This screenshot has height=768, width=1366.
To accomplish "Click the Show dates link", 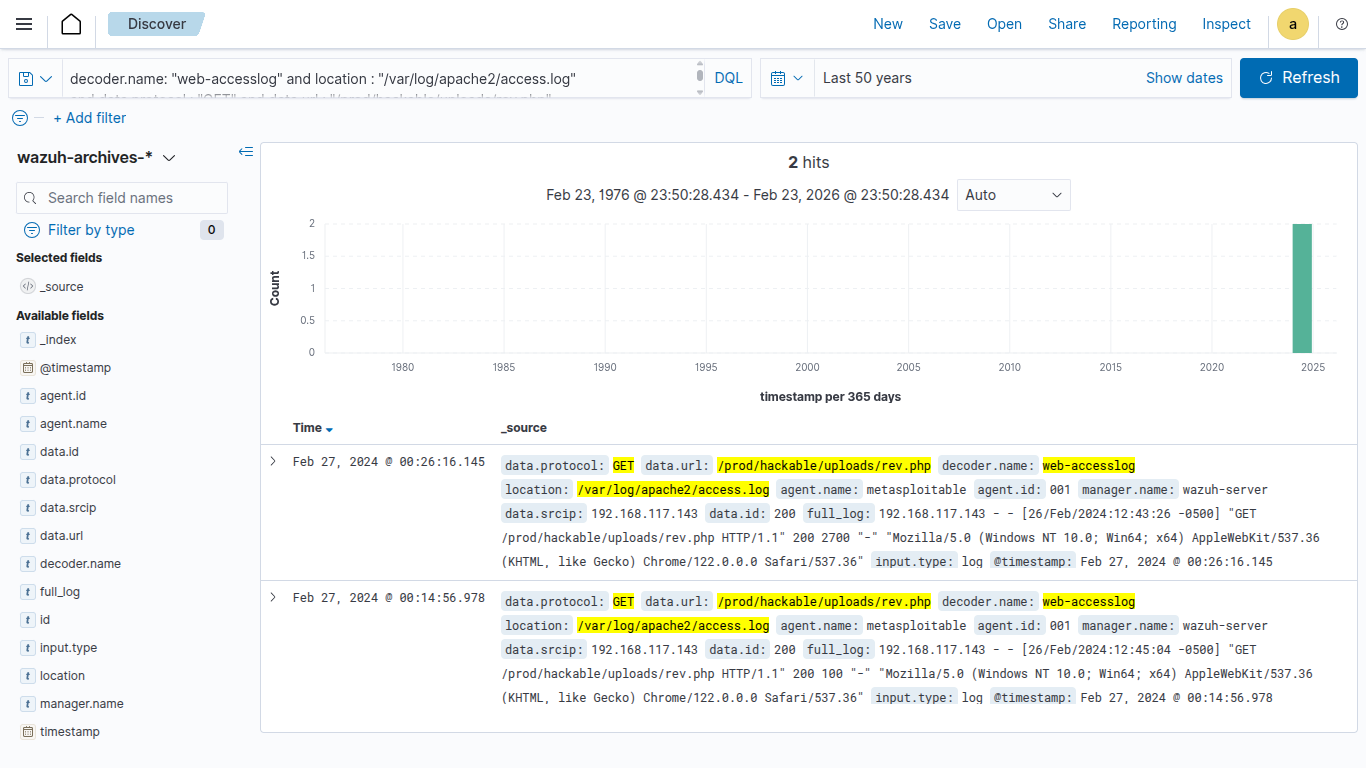I will 1184,78.
